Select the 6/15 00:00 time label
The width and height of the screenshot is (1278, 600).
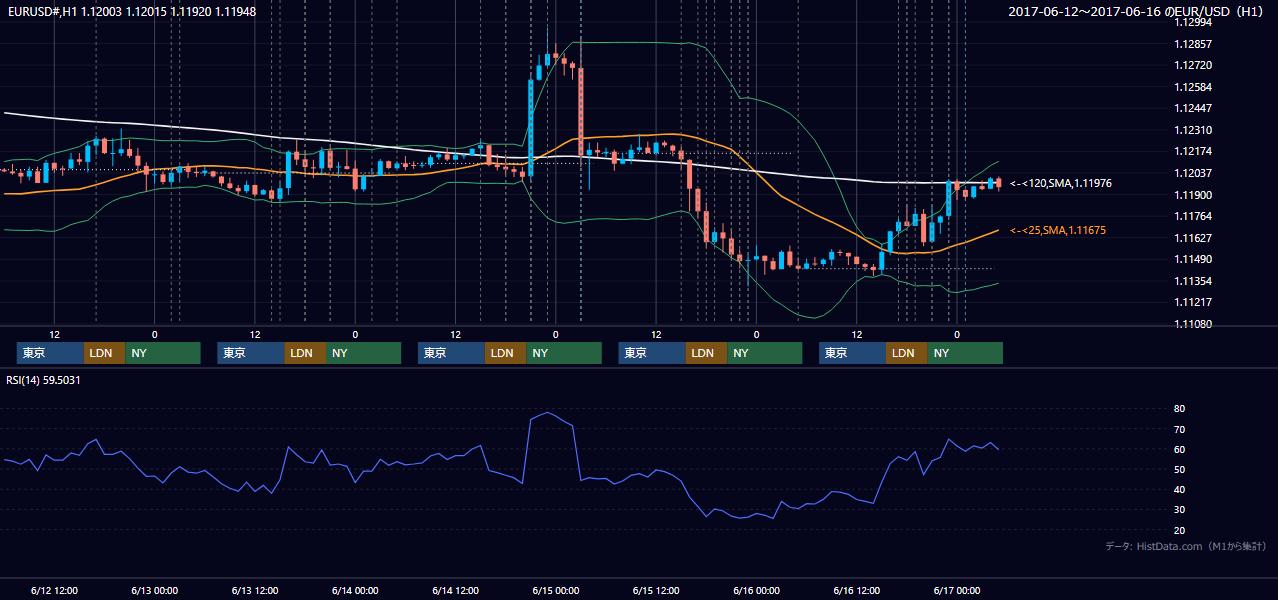point(556,590)
